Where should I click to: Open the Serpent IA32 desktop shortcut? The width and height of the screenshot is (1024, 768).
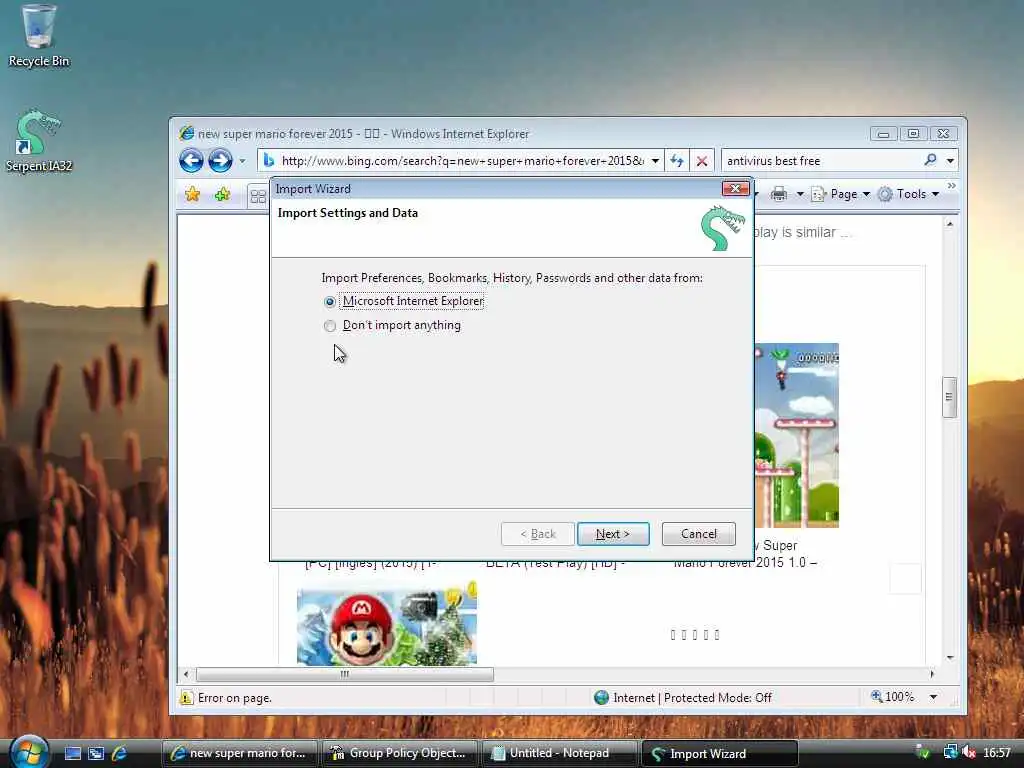[x=38, y=141]
